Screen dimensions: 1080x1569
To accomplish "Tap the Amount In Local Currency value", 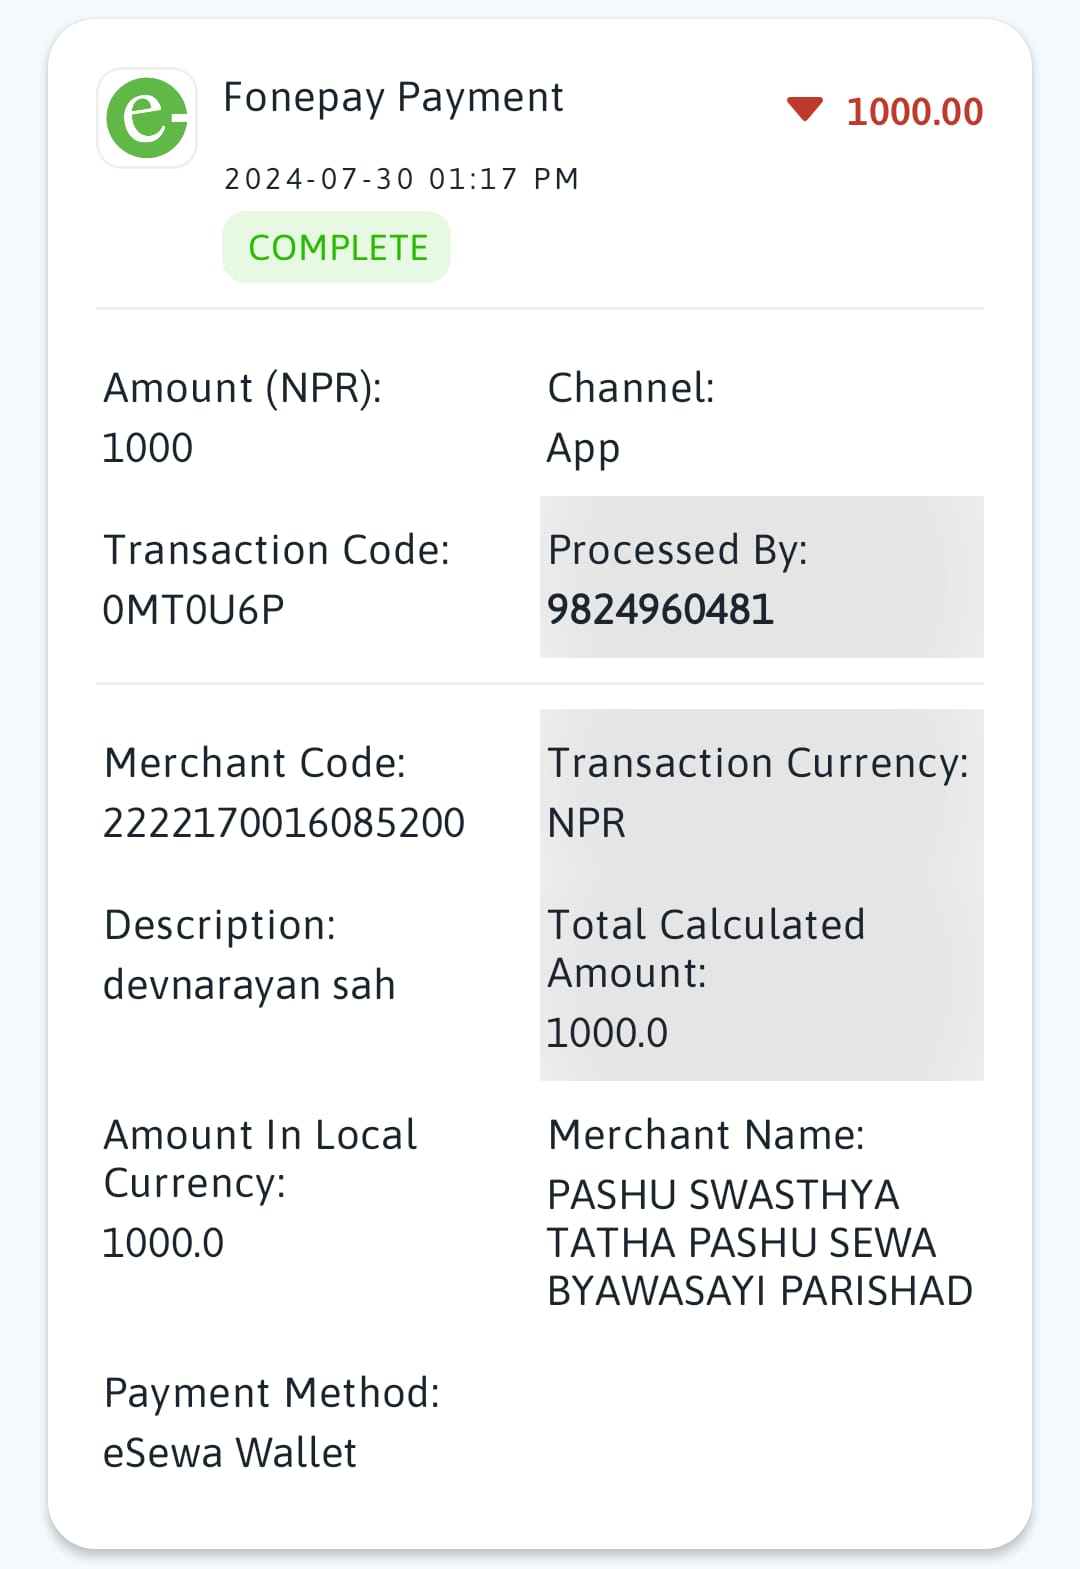I will pyautogui.click(x=163, y=1243).
